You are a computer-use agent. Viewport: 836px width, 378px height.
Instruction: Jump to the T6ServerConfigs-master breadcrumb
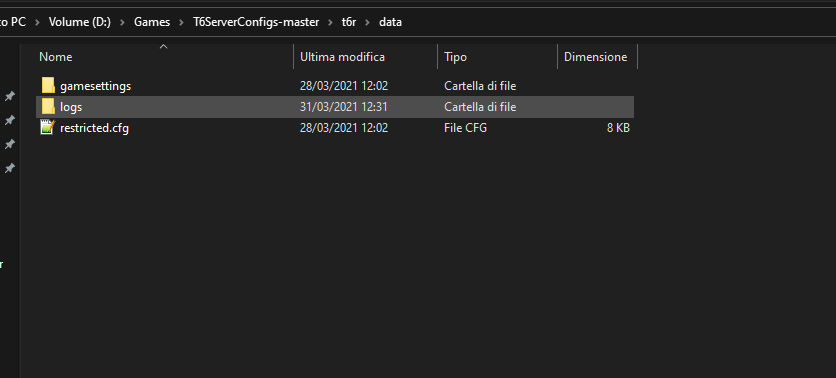coord(256,22)
